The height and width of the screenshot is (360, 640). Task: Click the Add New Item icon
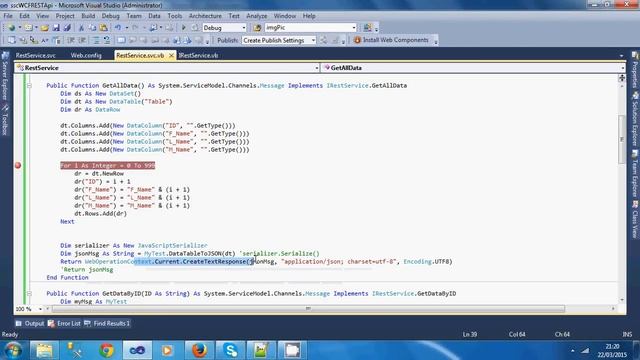click(28, 28)
